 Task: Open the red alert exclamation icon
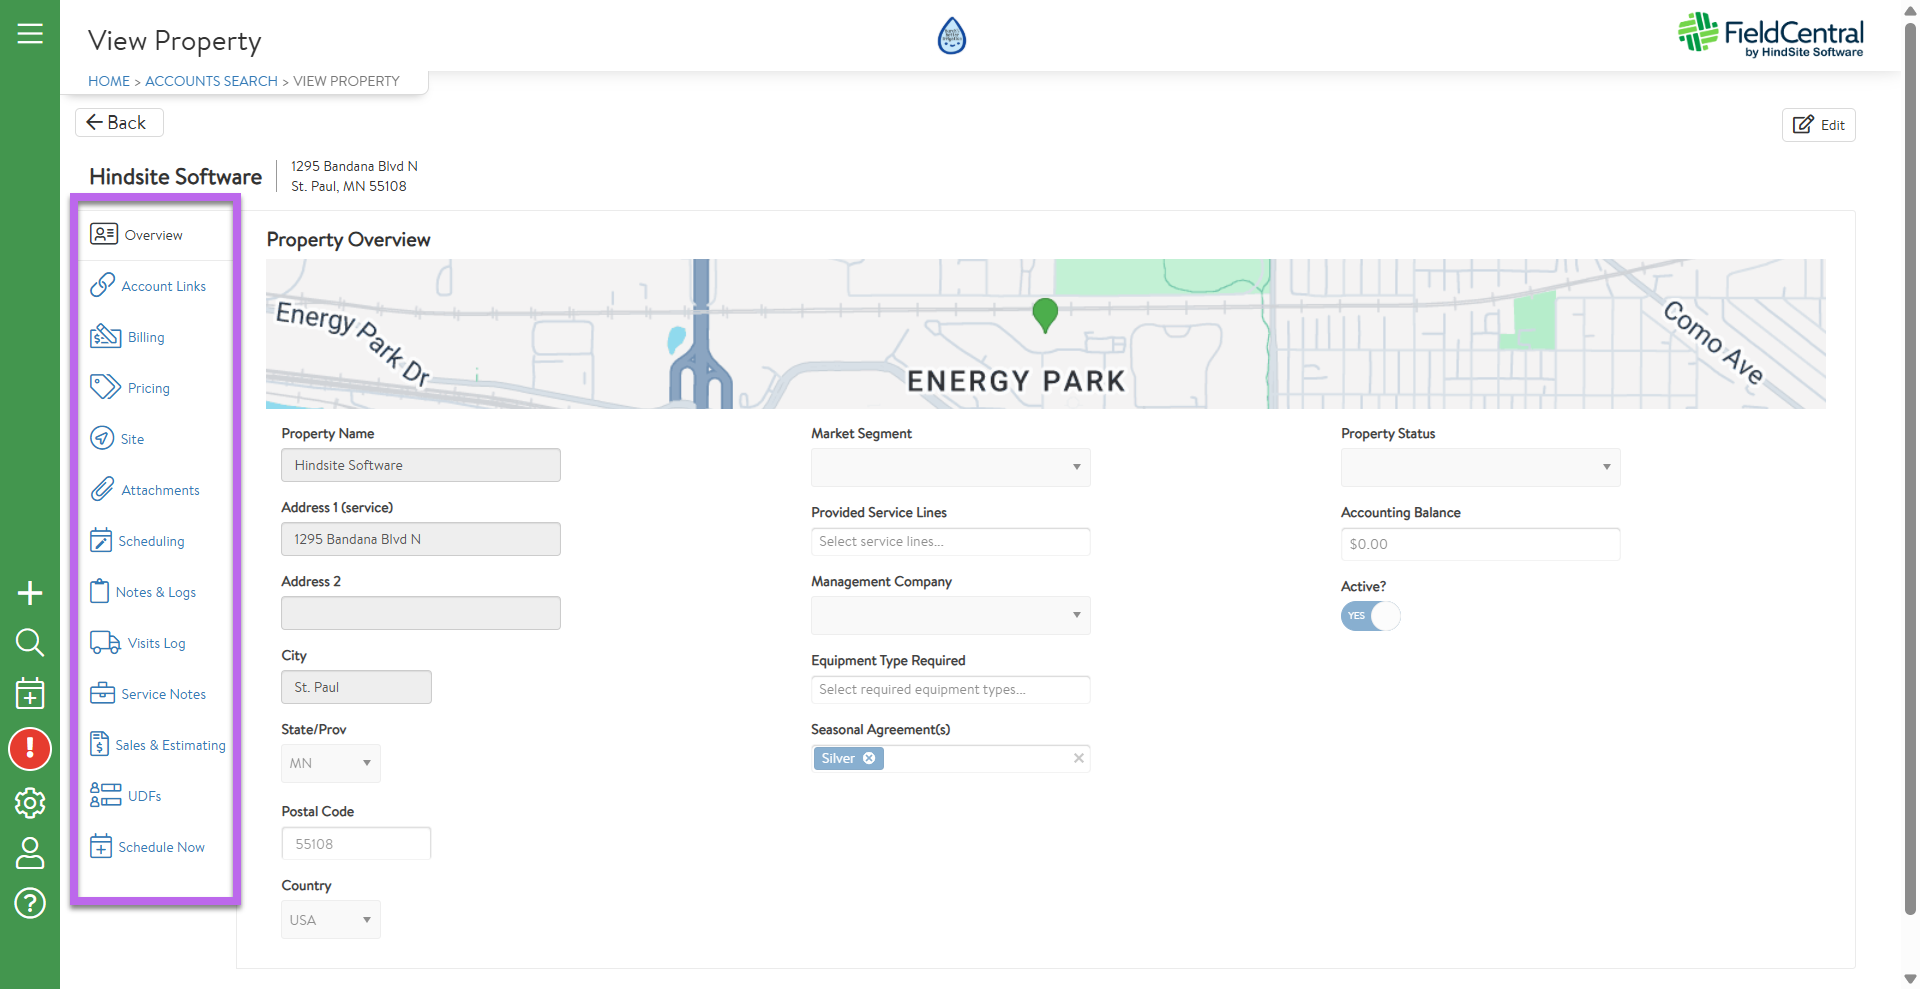point(30,749)
